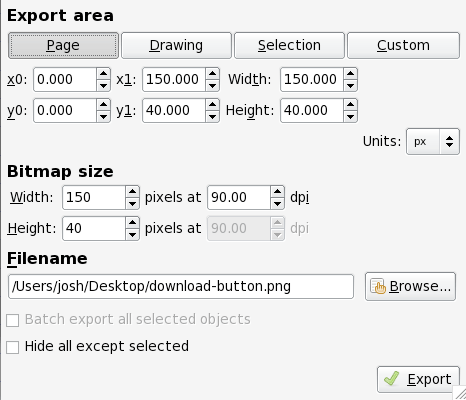Click the Export button
This screenshot has height=400, width=466.
pyautogui.click(x=418, y=379)
